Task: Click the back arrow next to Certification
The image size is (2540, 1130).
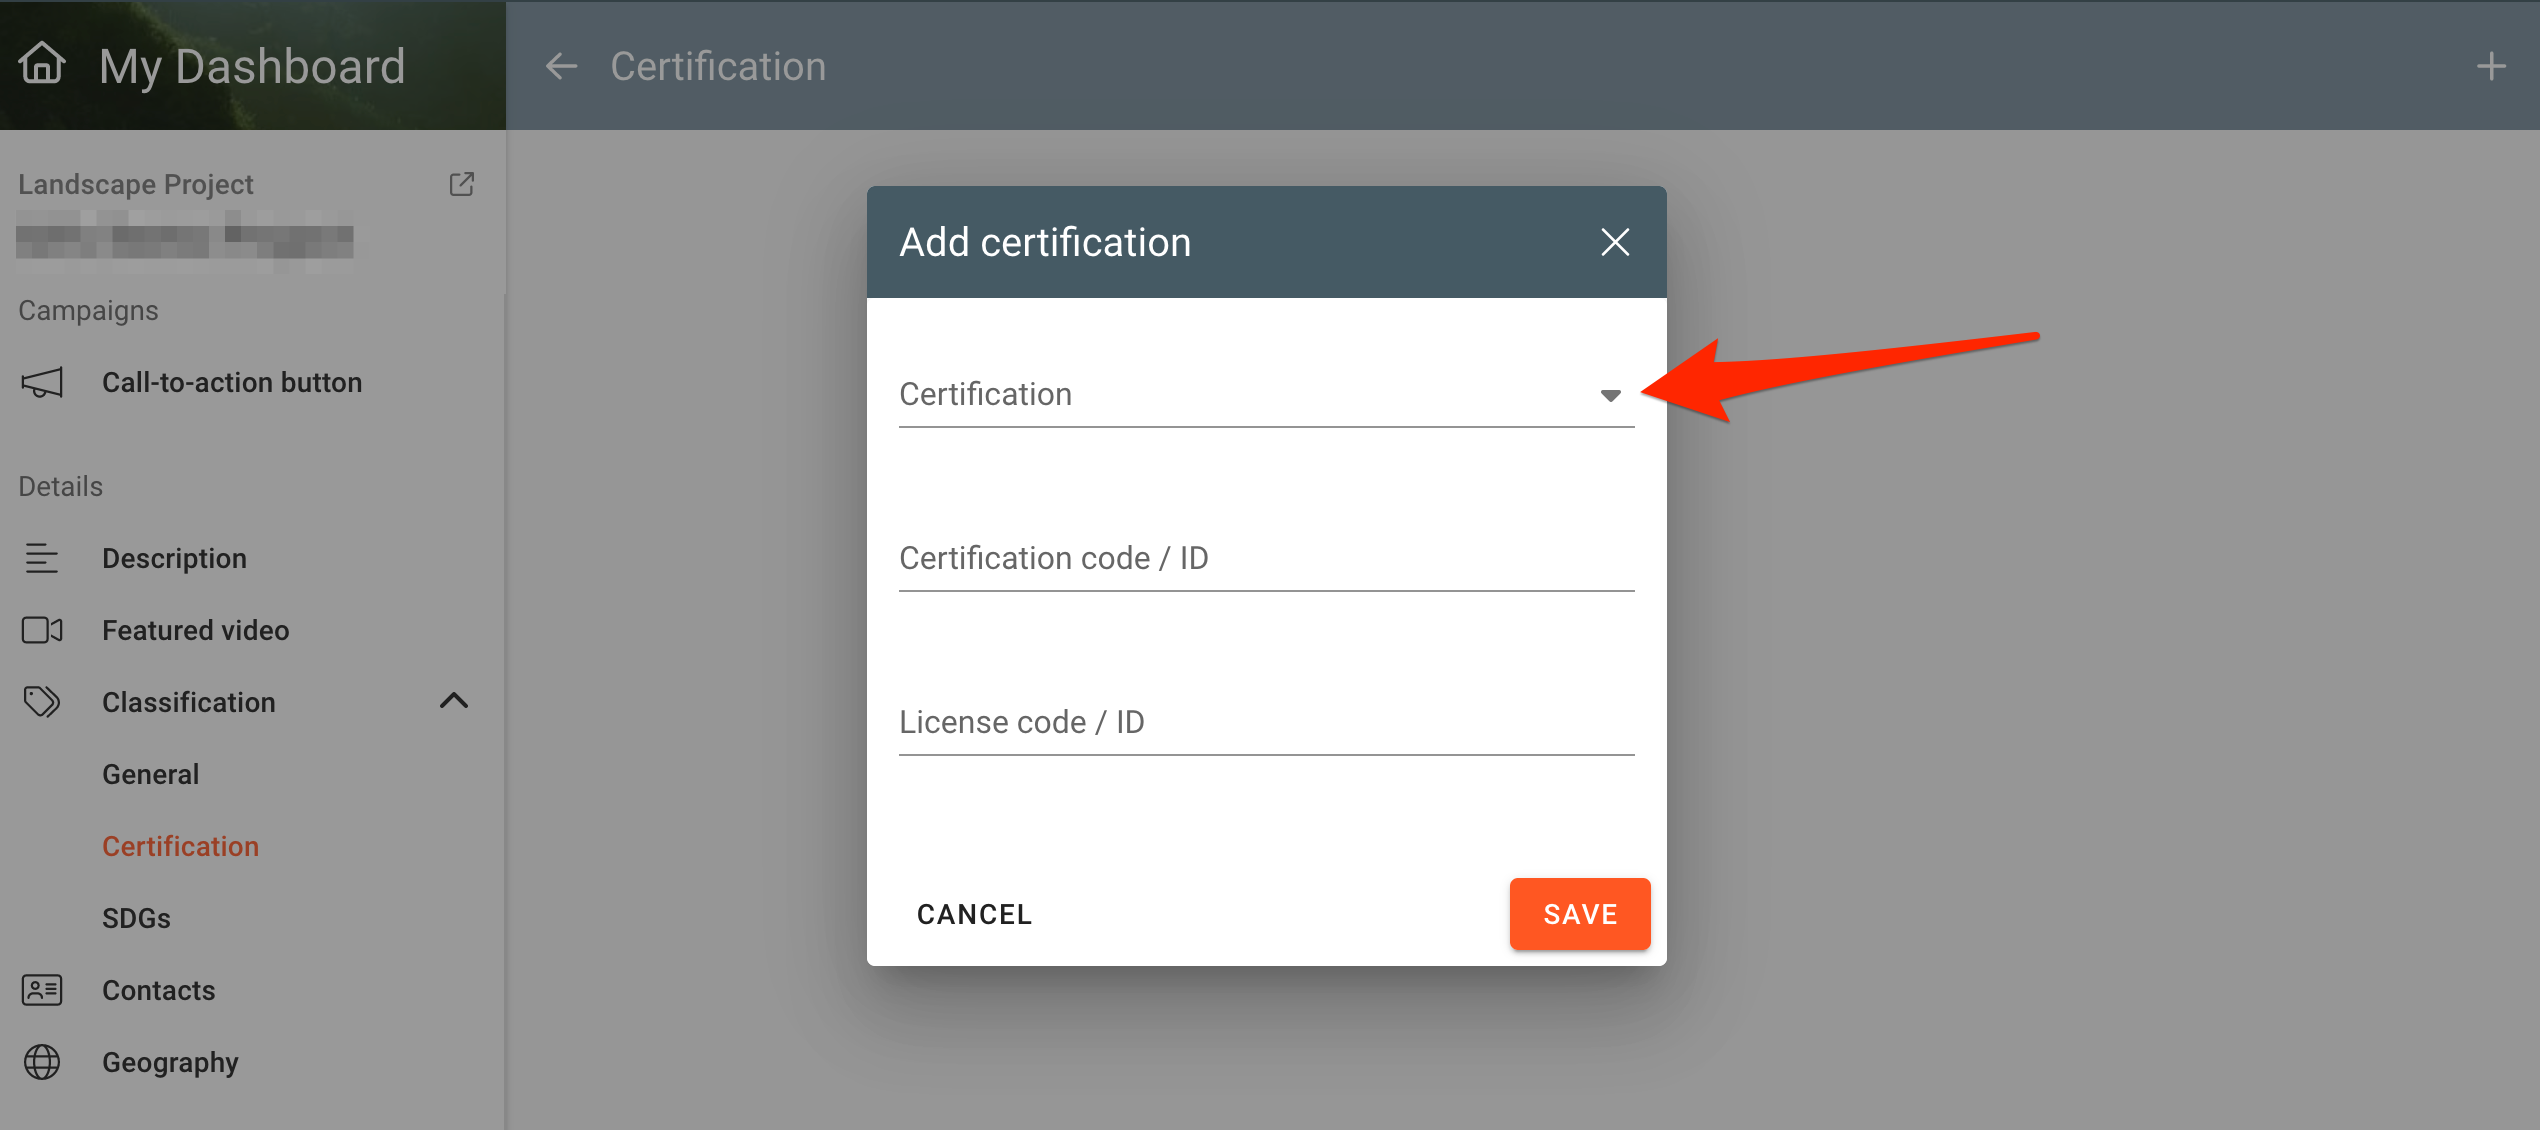Action: [561, 67]
